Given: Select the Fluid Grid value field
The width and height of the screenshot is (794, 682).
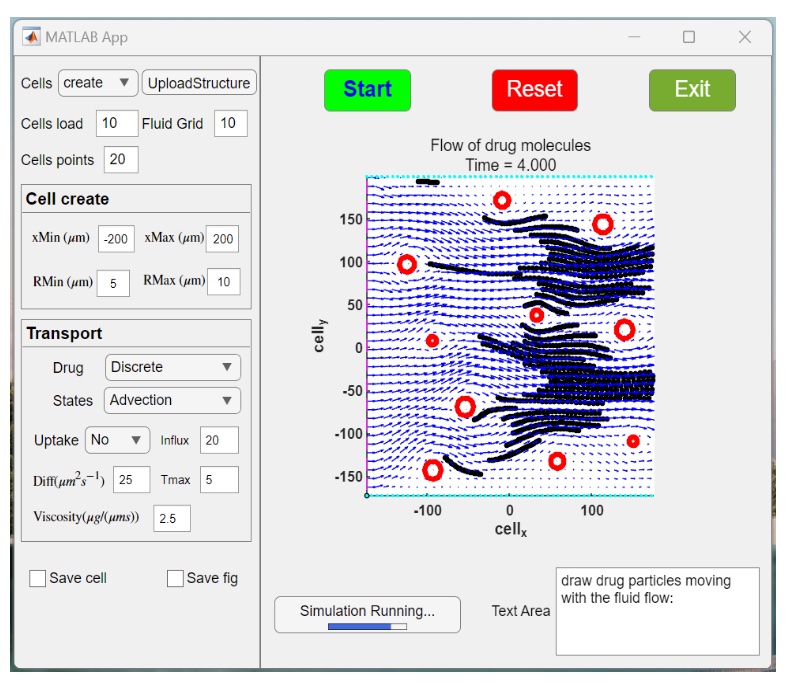Looking at the screenshot, I should 230,124.
